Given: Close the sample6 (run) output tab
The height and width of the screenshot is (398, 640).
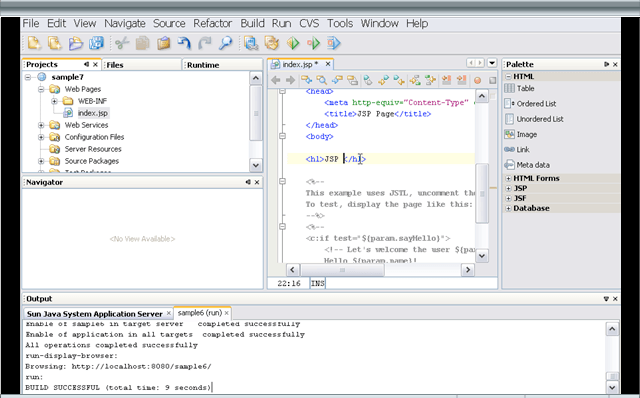Looking at the screenshot, I should click(x=227, y=313).
